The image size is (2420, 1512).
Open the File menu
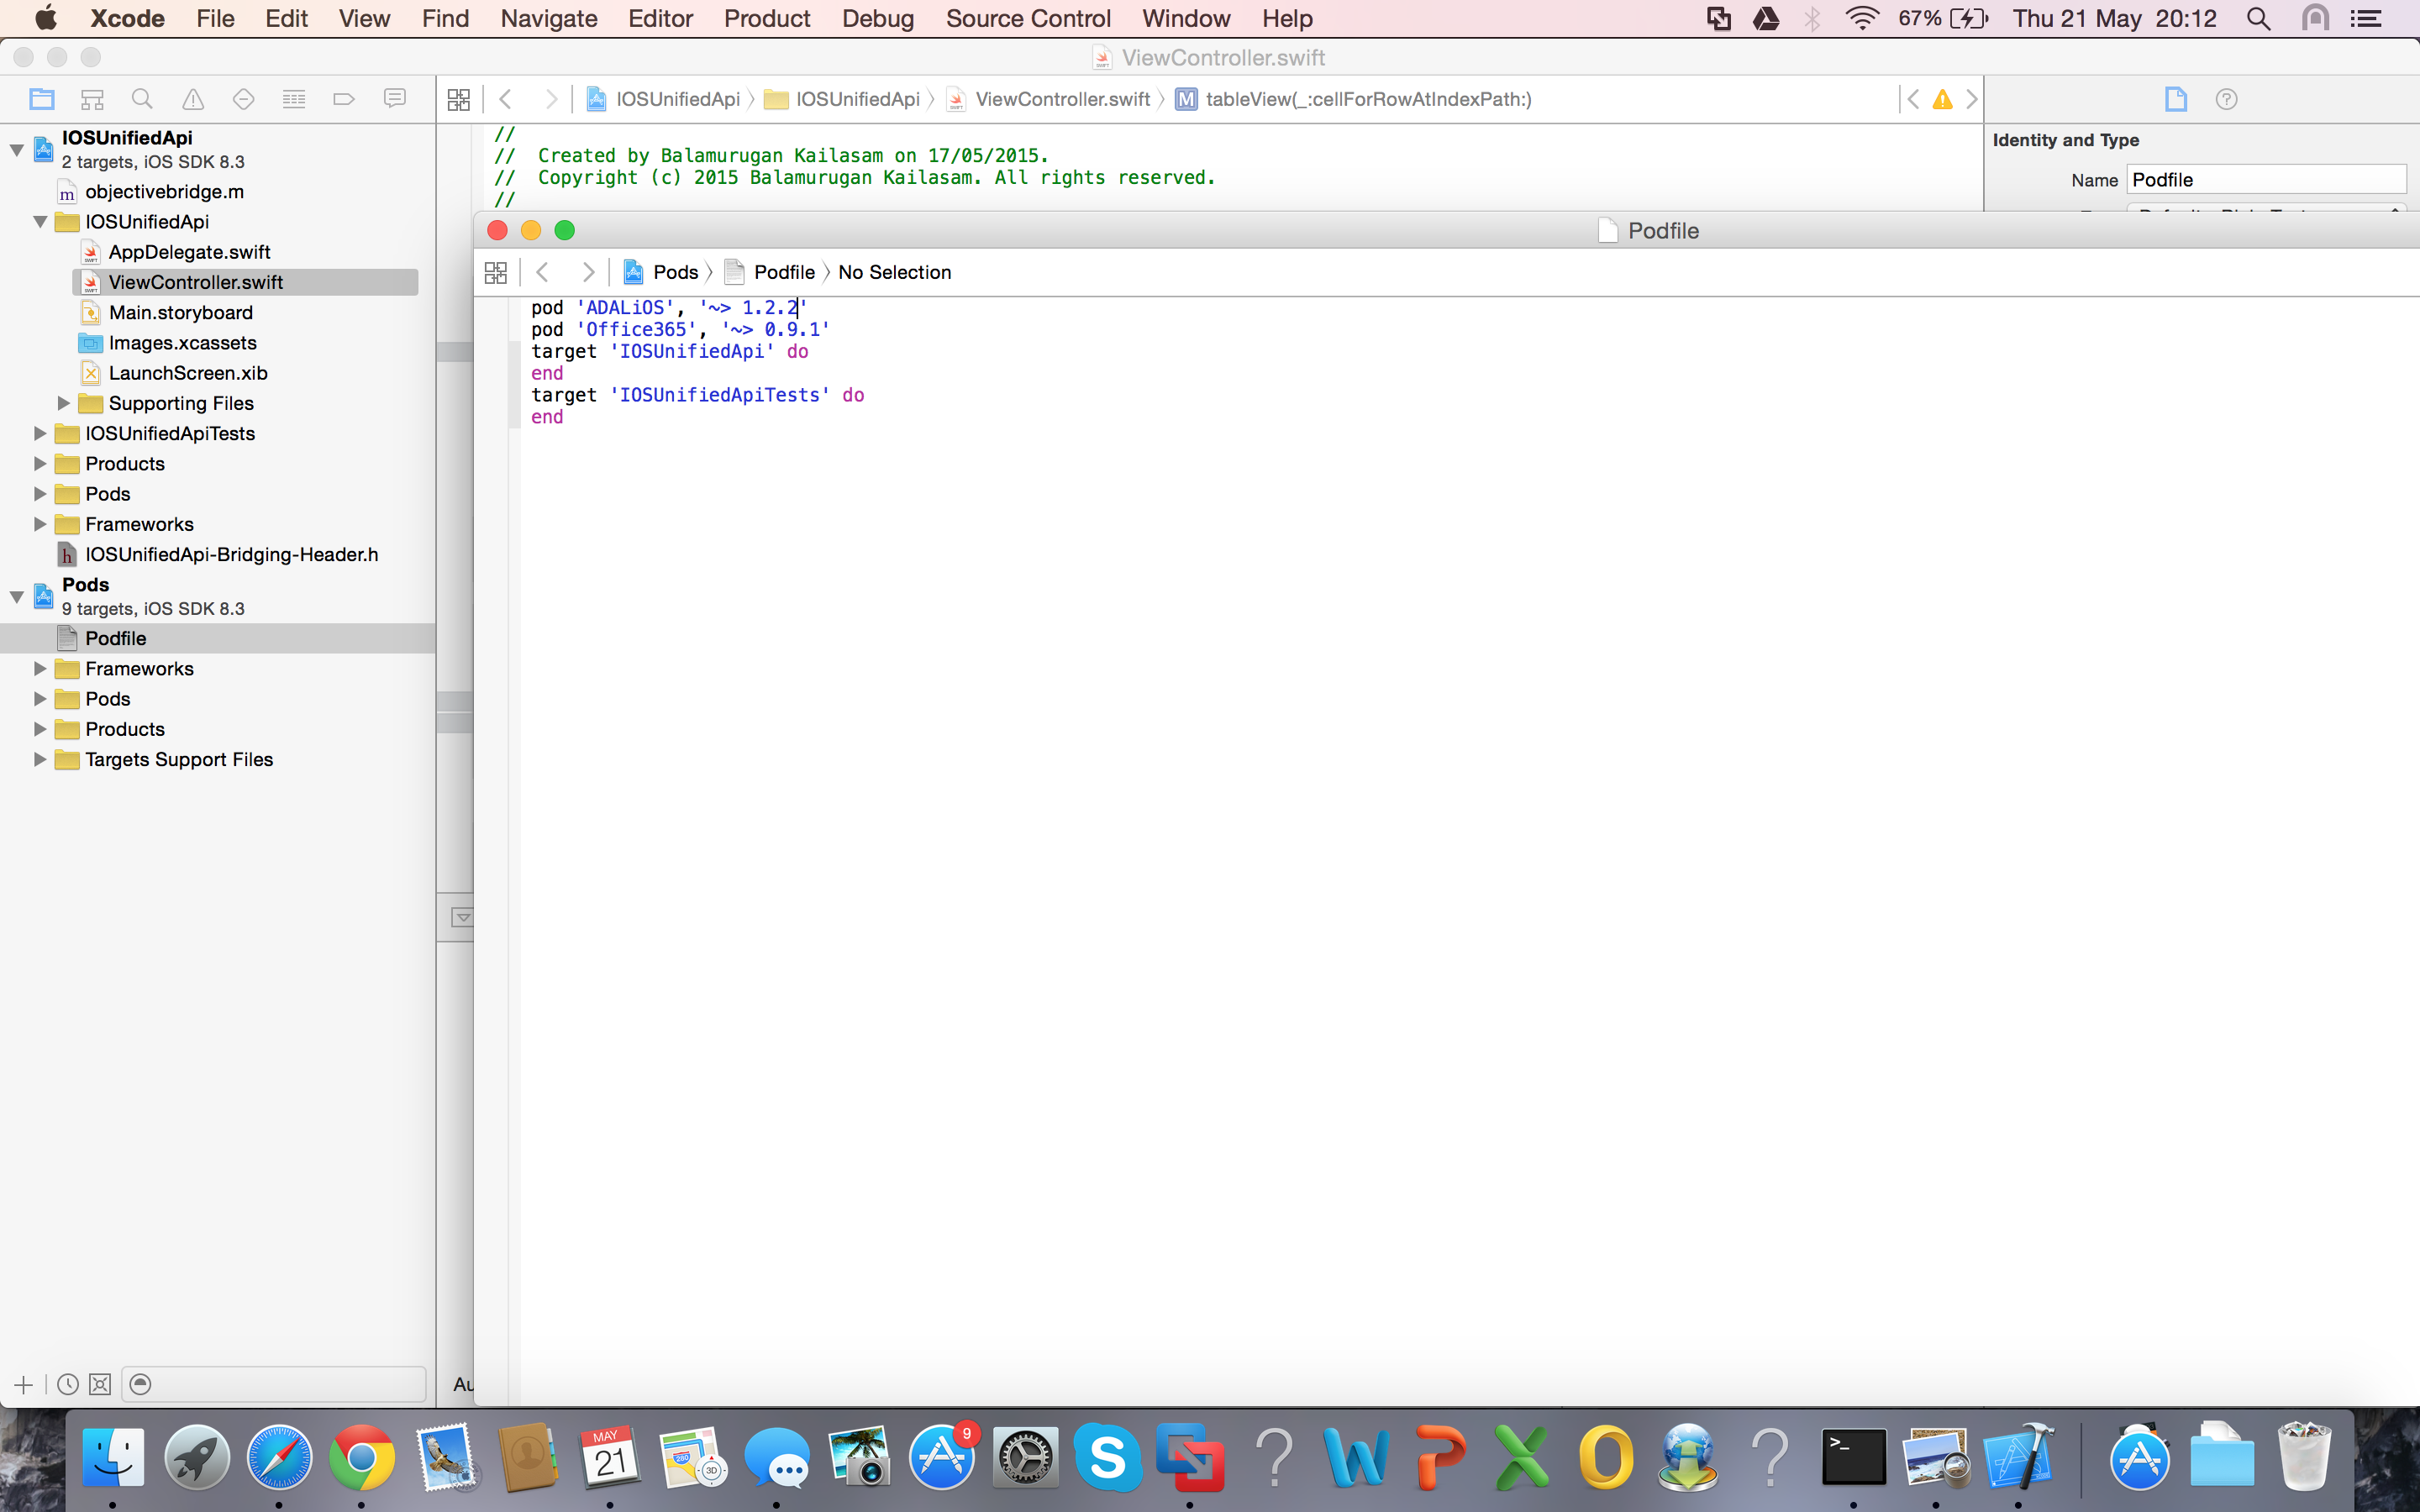215,18
